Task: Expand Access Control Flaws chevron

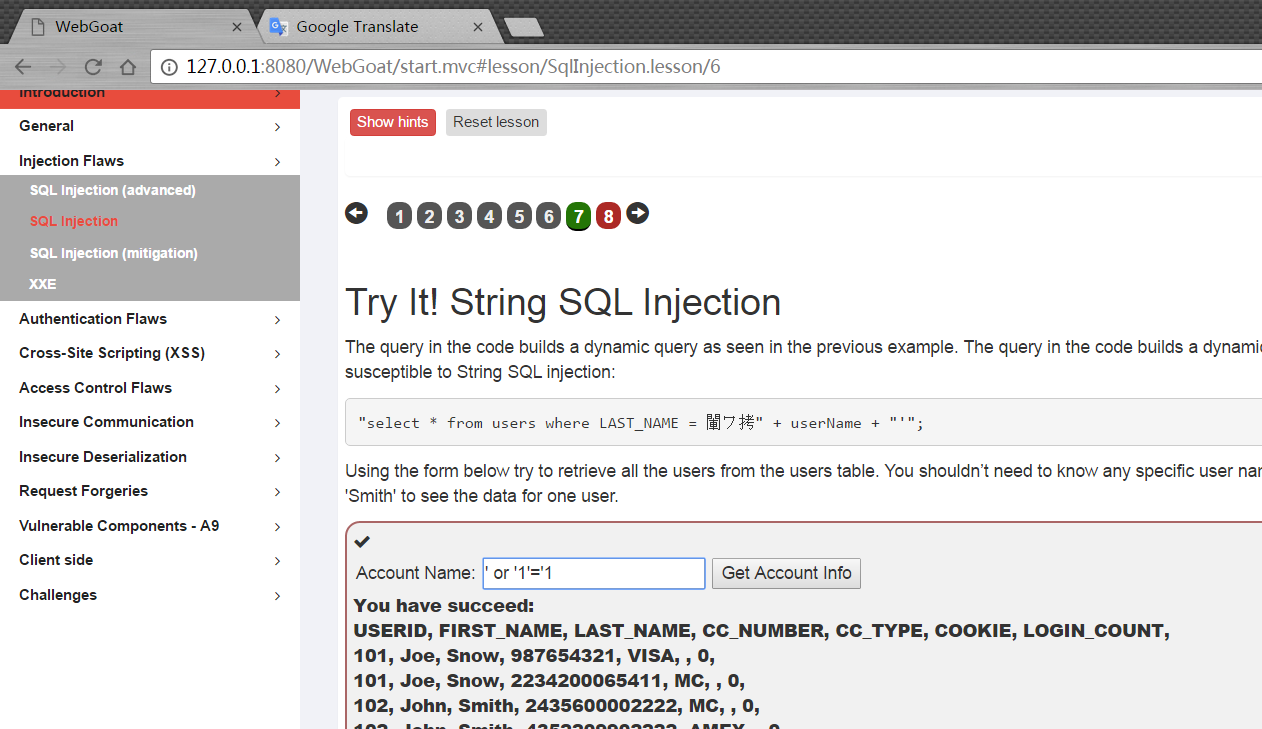Action: [277, 389]
